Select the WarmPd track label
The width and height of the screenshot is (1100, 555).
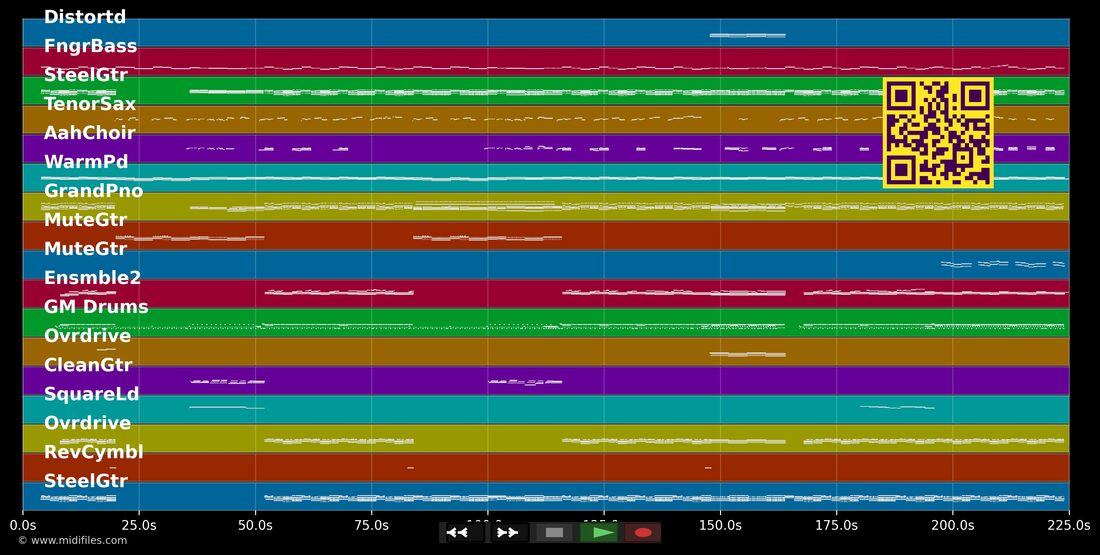(x=86, y=162)
